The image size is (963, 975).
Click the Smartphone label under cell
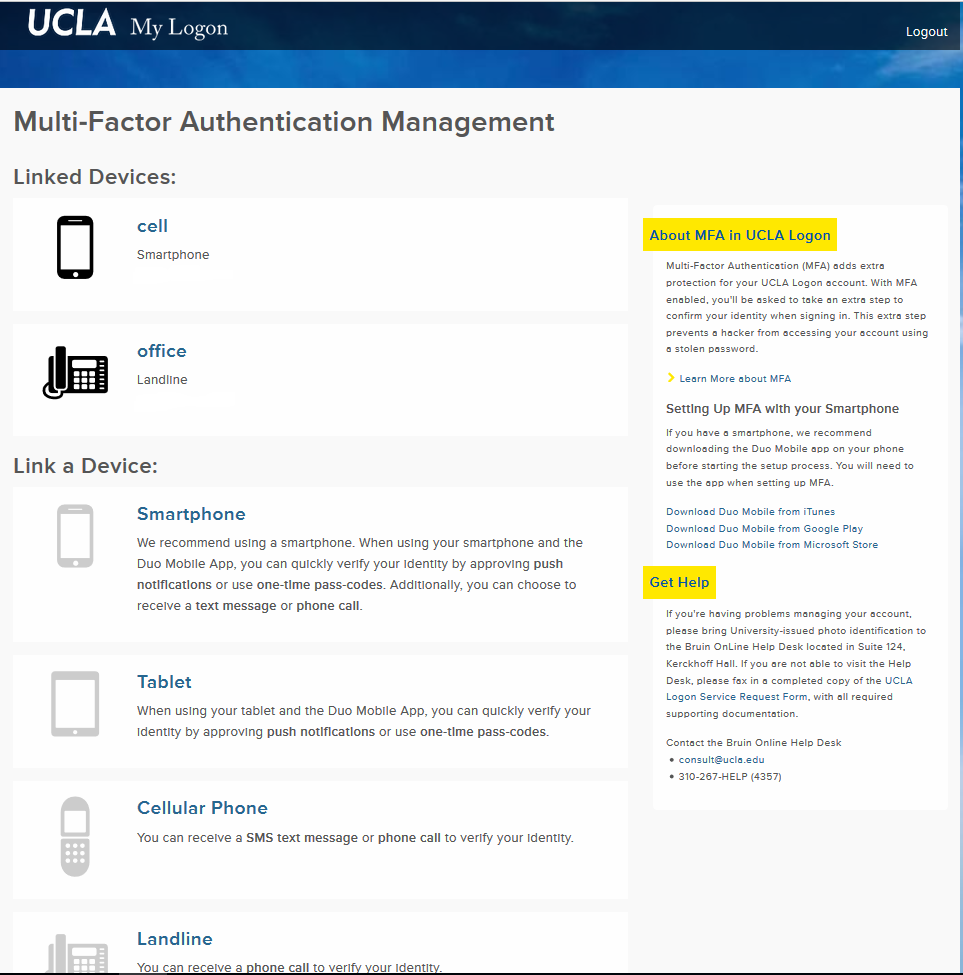(173, 255)
